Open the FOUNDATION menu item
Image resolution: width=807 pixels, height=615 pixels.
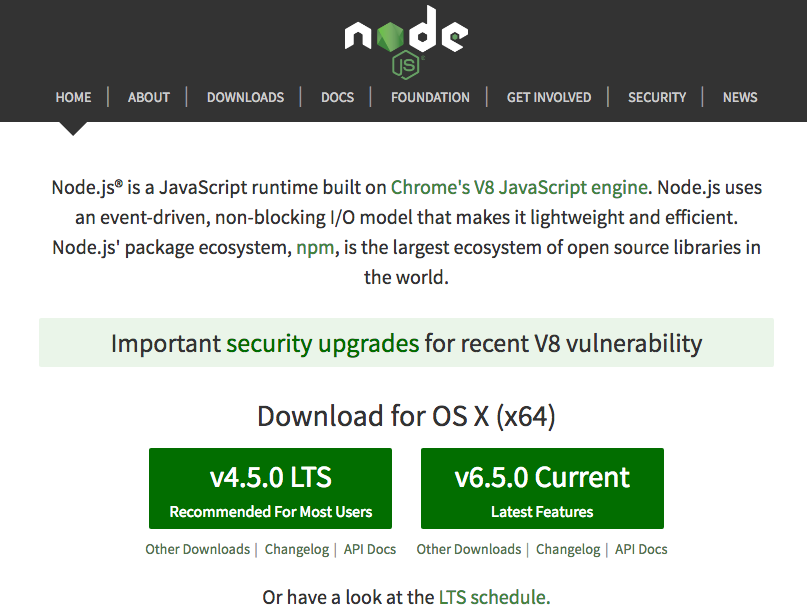[x=430, y=97]
